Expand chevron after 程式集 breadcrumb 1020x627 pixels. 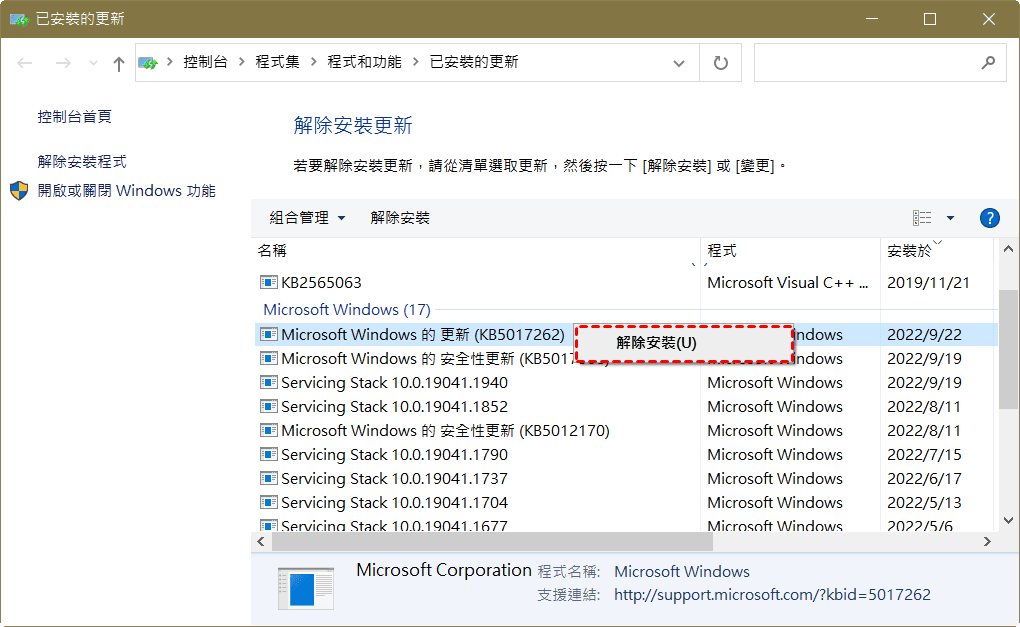click(x=314, y=62)
